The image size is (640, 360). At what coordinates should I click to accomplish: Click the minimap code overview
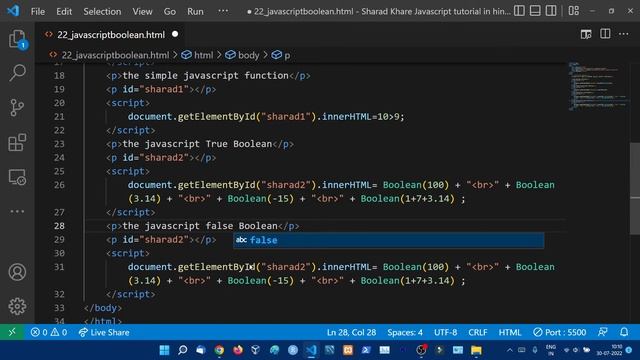598,86
